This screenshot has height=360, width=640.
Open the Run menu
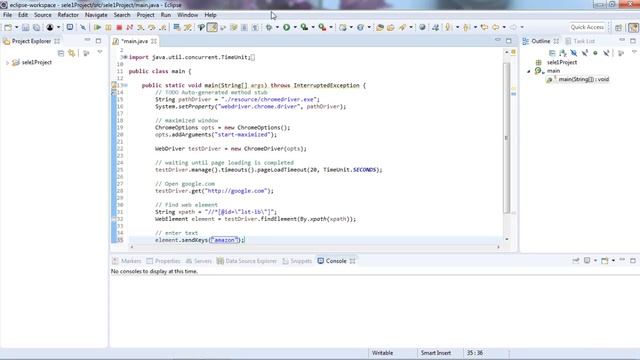(166, 15)
